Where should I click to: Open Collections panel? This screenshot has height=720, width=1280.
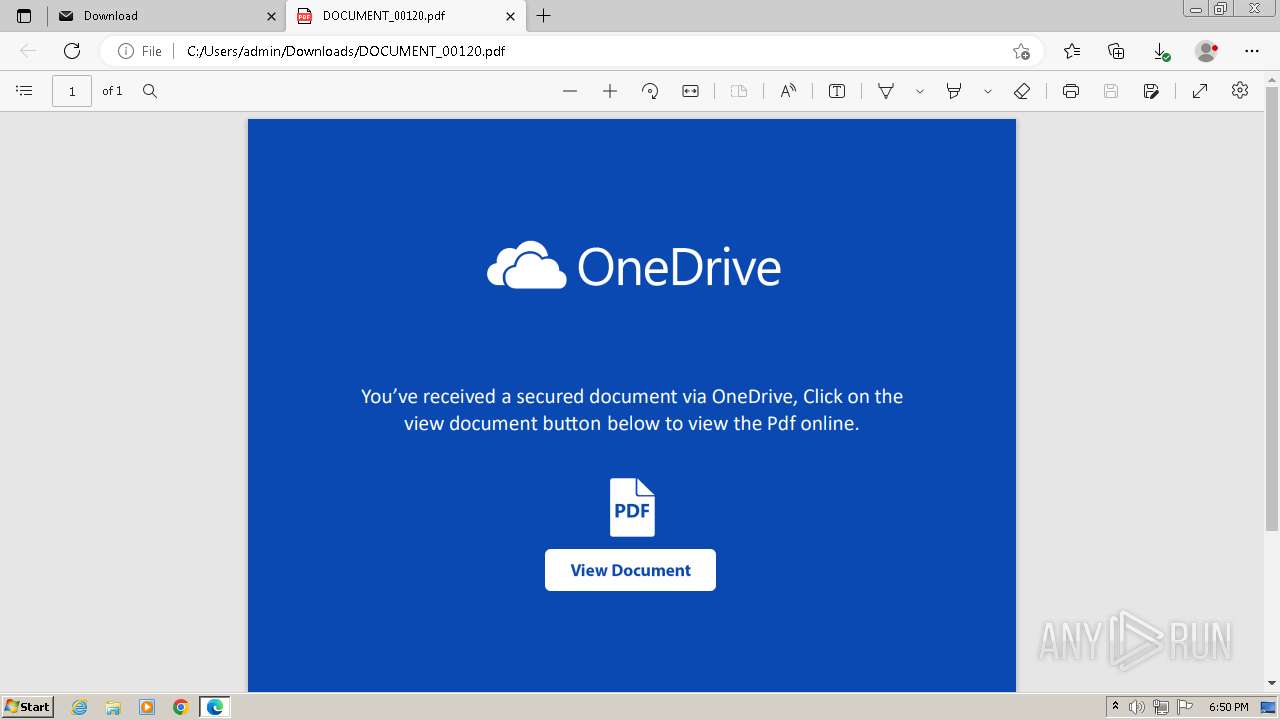click(x=1116, y=51)
